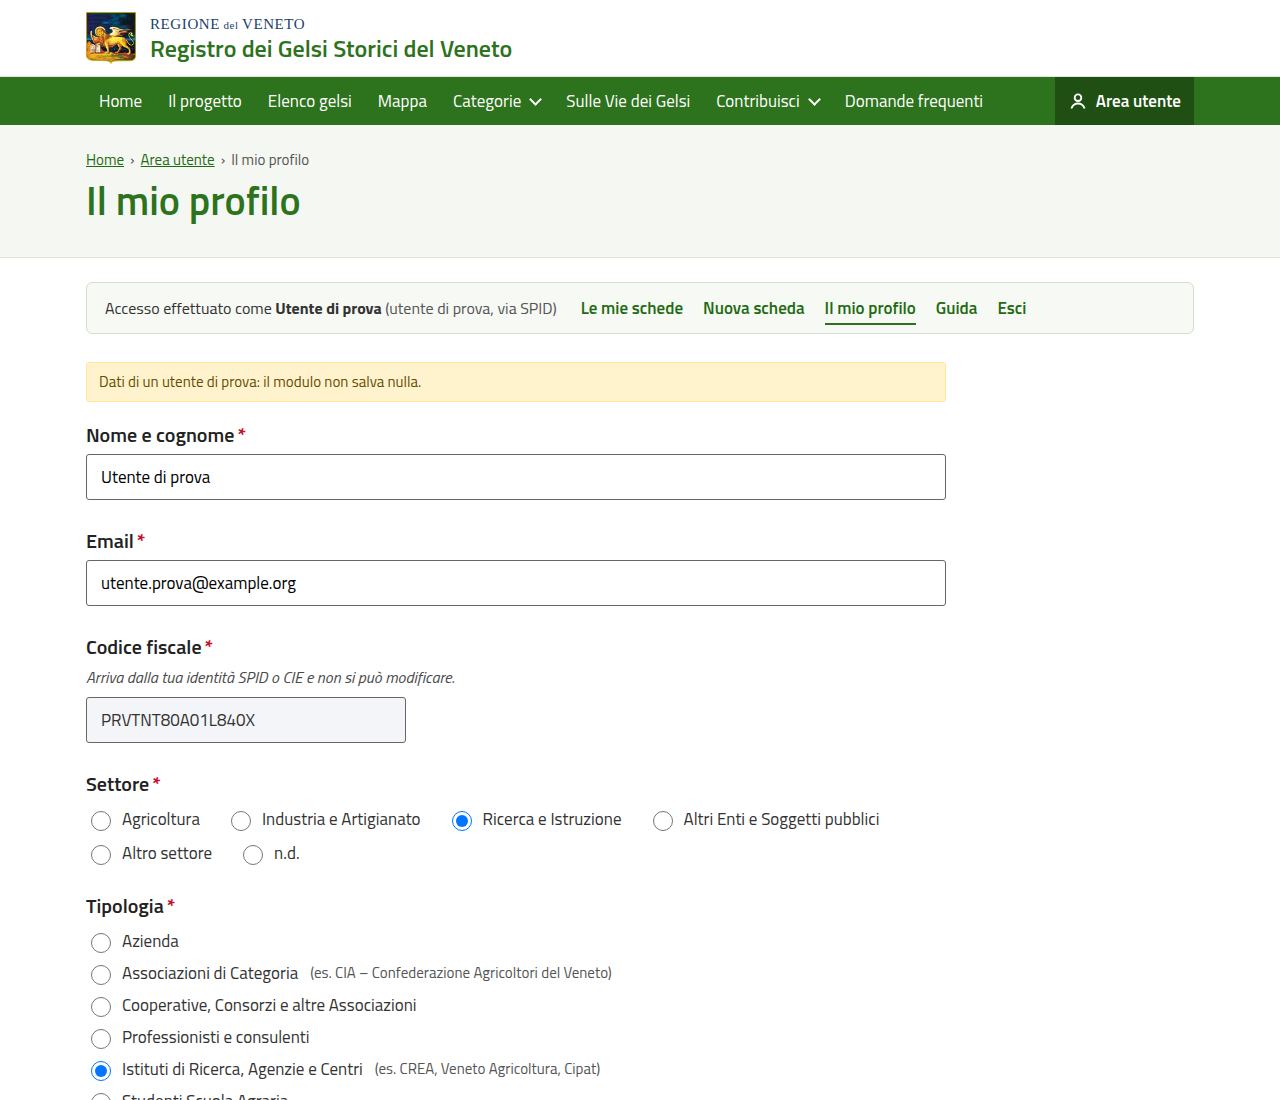Expand the Categorie dropdown chevron
This screenshot has width=1280, height=1100.
[535, 102]
